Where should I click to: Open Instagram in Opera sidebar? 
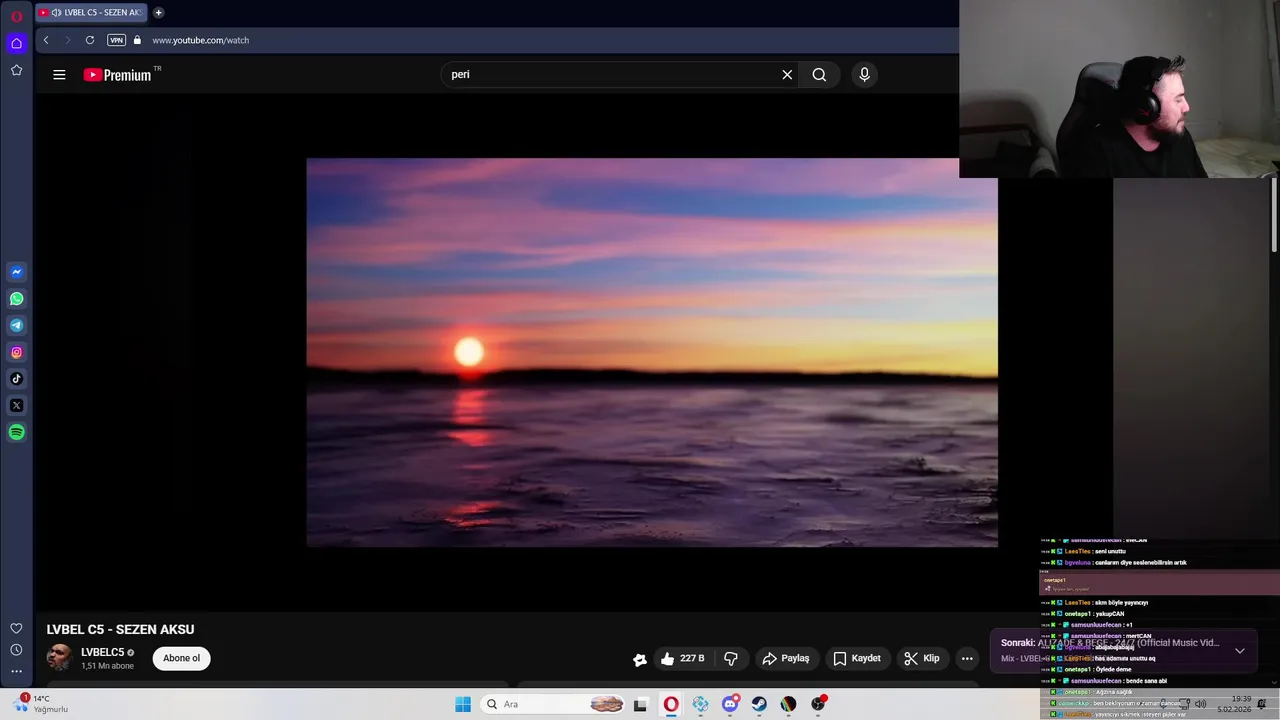click(x=16, y=352)
